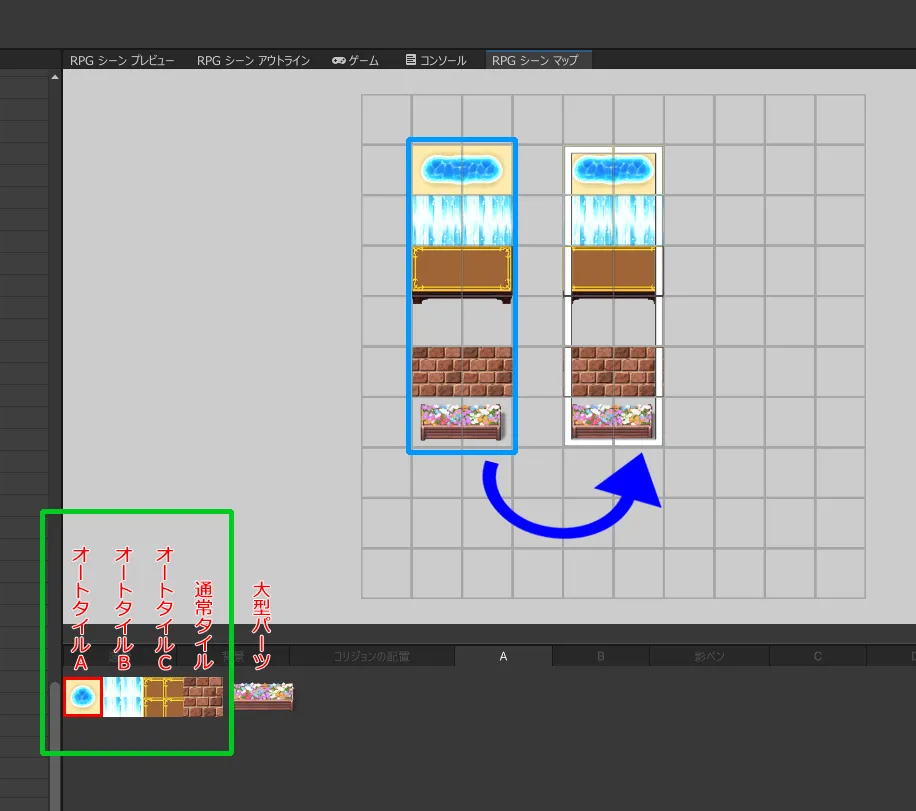916x811 pixels.
Task: Open the RPG シーン プレビュー tab
Action: (122, 61)
